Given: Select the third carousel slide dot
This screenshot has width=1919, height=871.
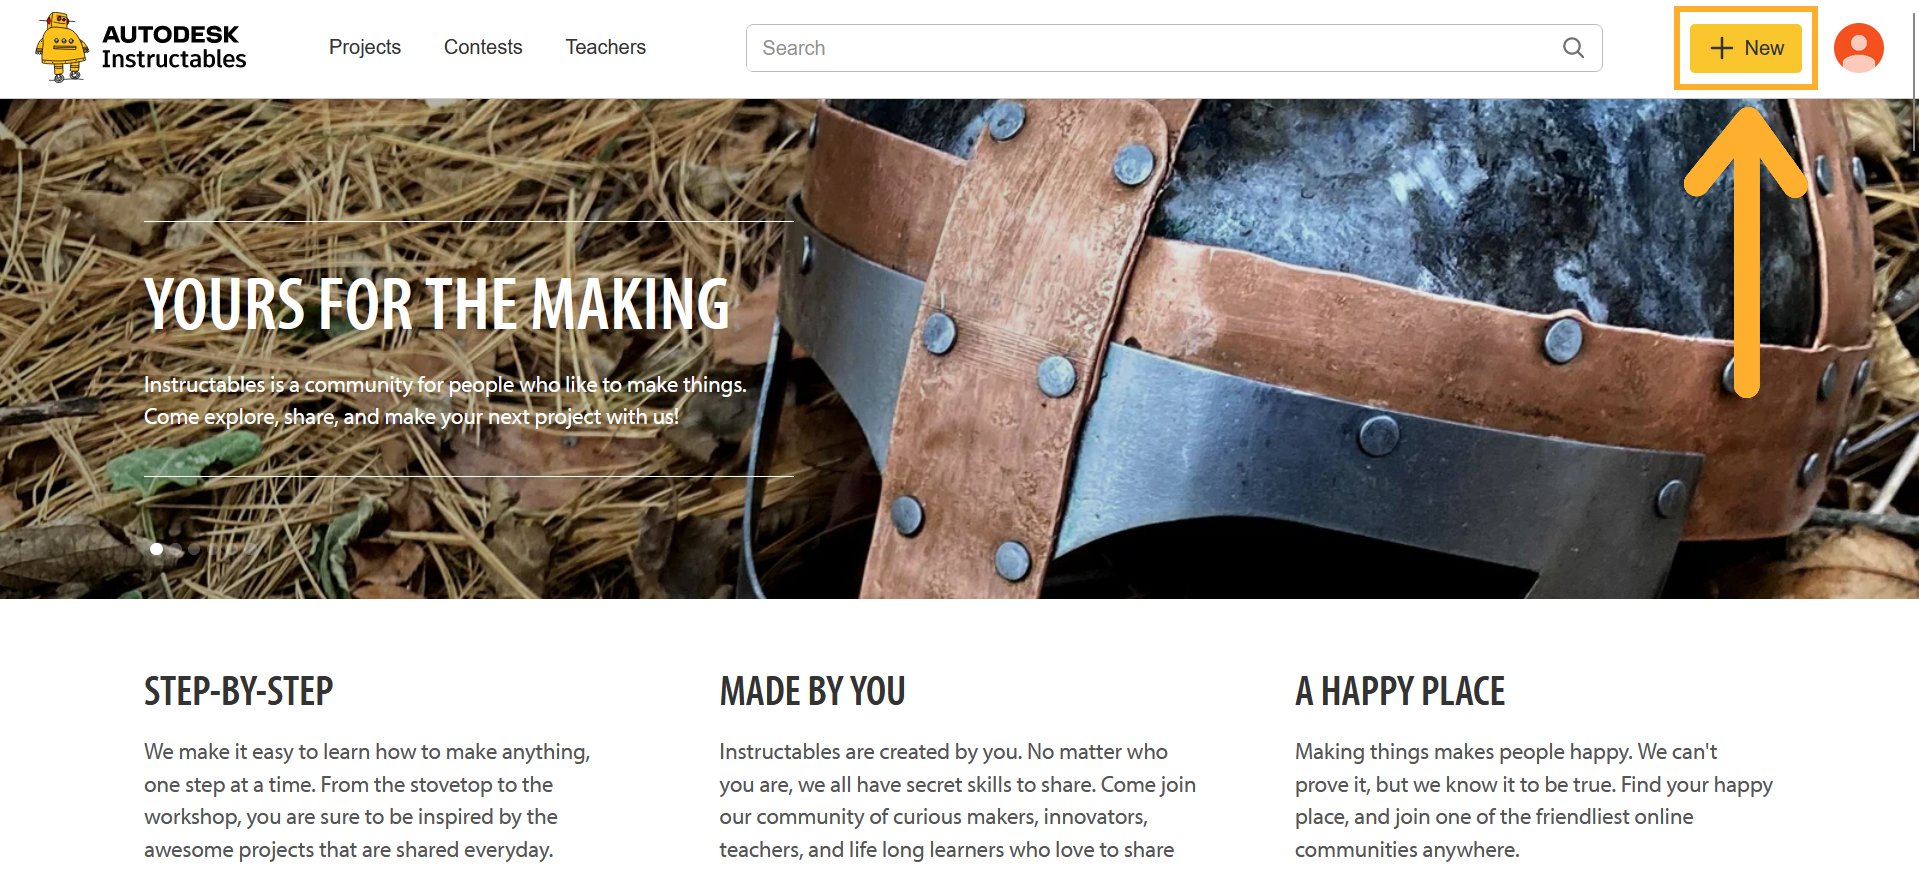Looking at the screenshot, I should point(194,549).
